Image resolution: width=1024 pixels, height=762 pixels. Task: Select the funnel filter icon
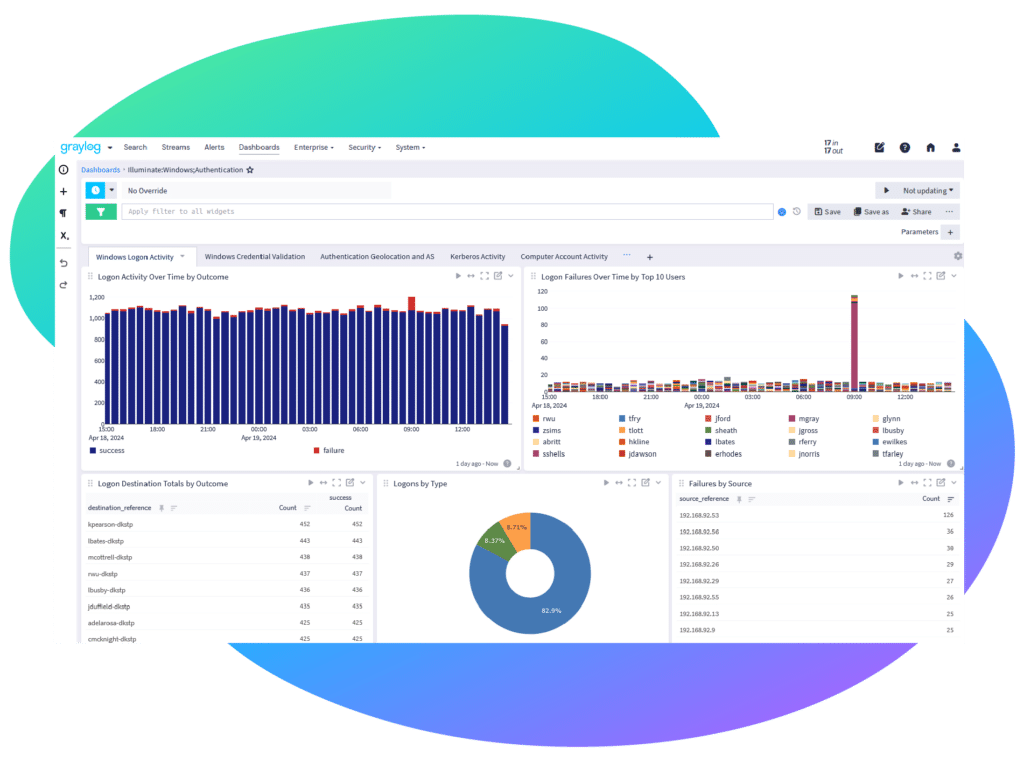coord(101,212)
